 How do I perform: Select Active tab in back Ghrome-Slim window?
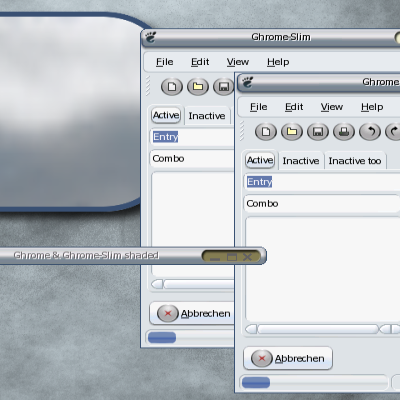166,115
